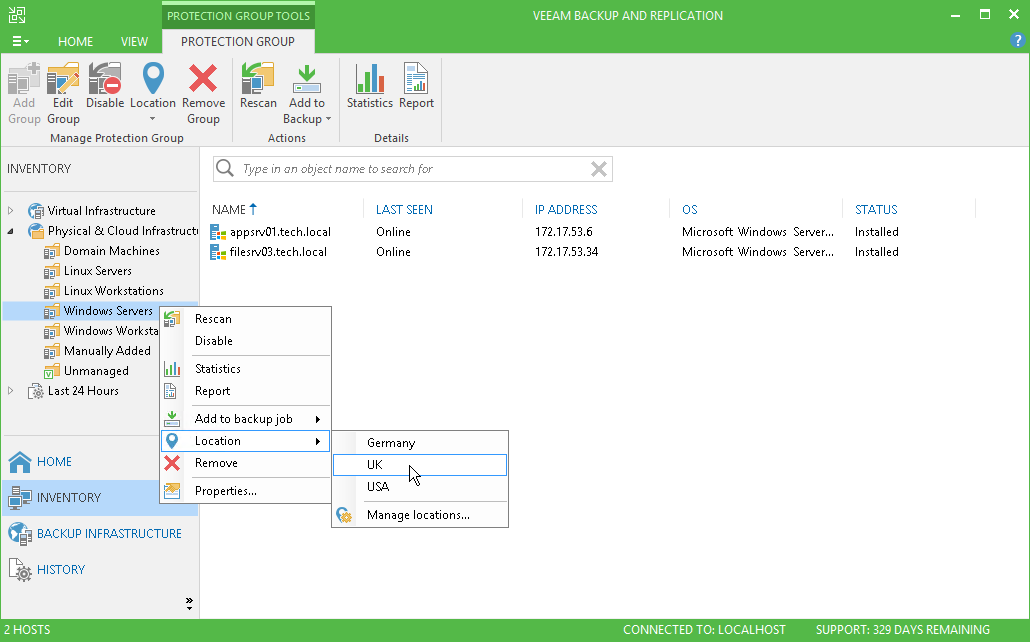Click the appsrv01.tech.local server icon
The height and width of the screenshot is (642, 1030).
[x=217, y=232]
